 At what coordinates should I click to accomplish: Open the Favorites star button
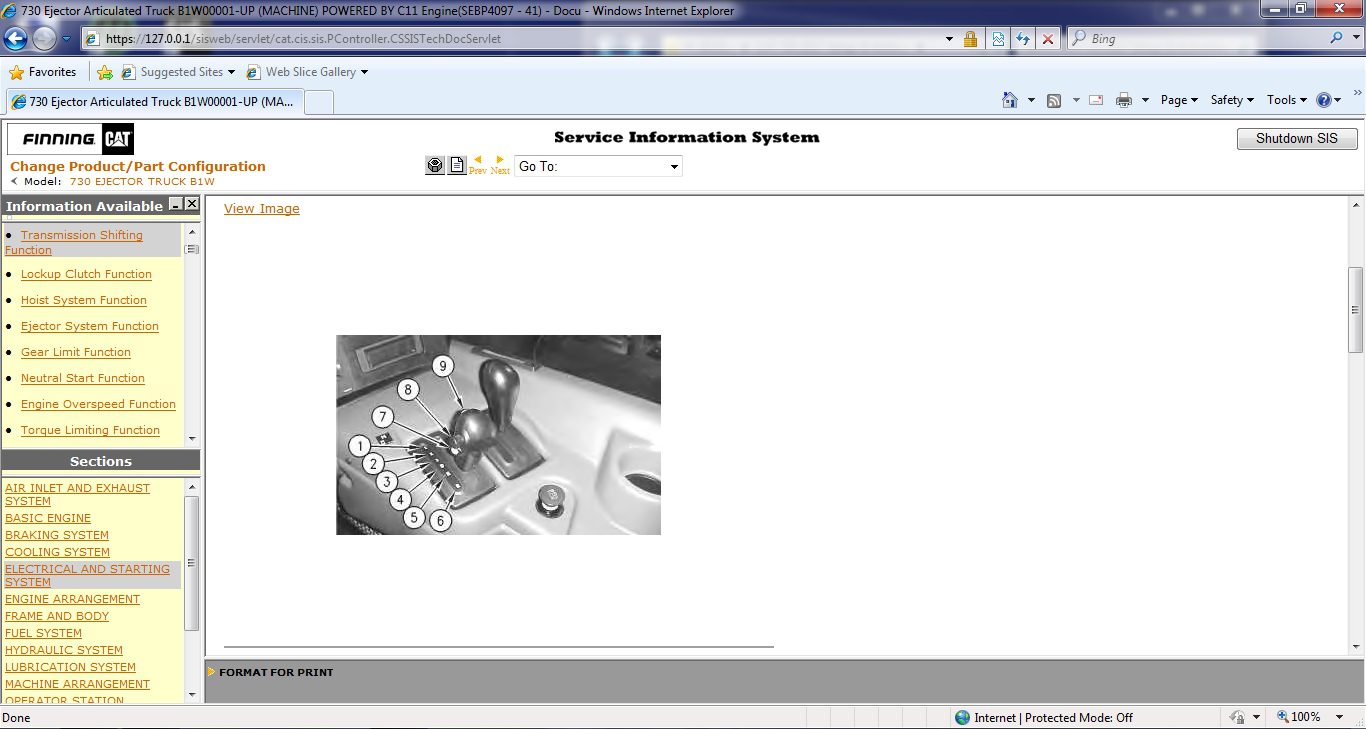pyautogui.click(x=43, y=72)
